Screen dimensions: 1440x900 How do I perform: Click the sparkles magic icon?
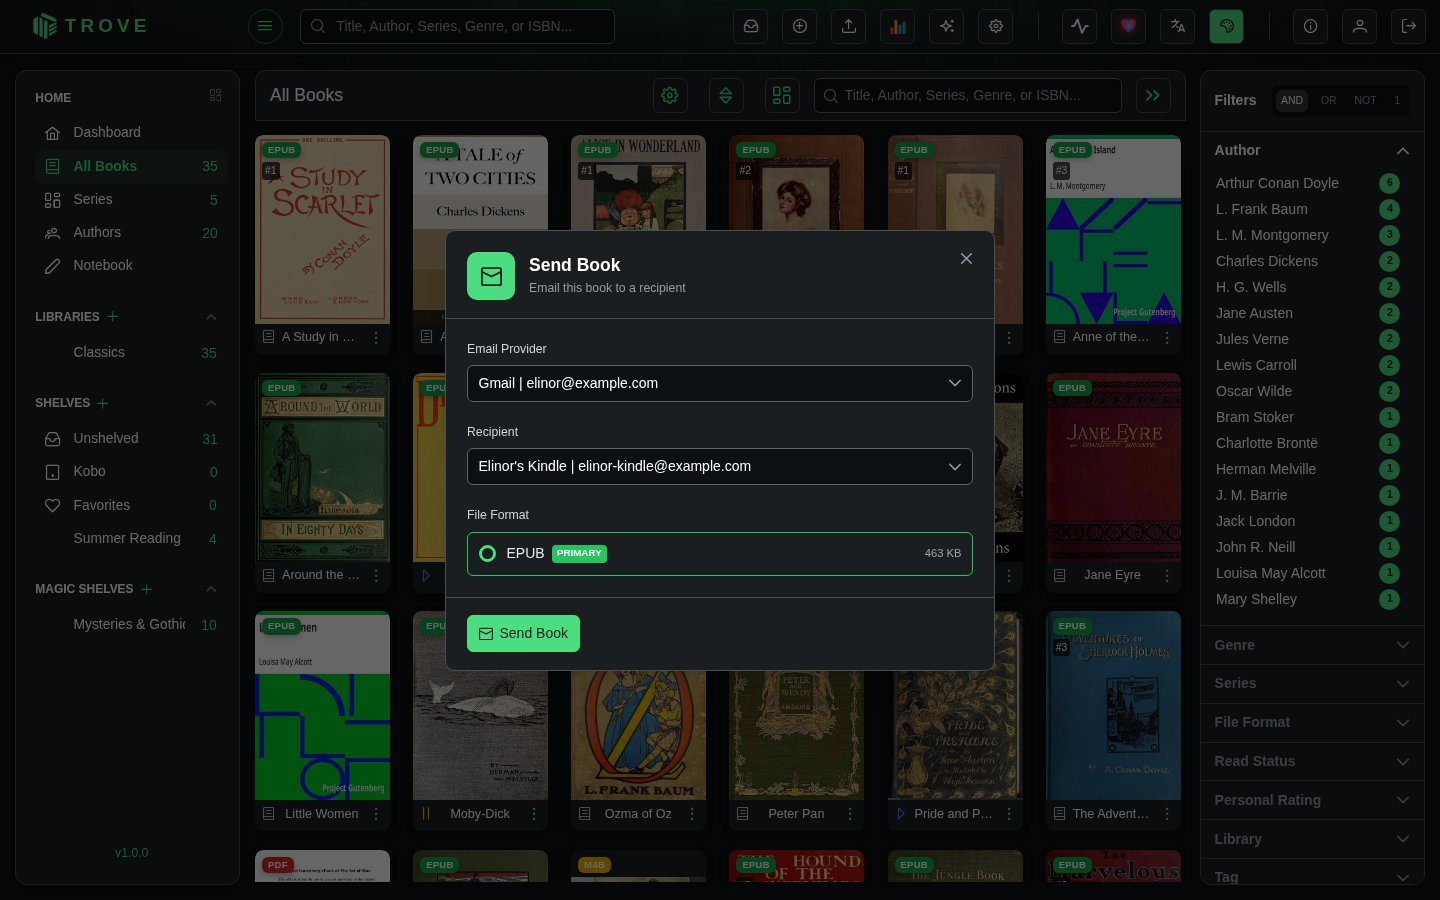click(947, 26)
